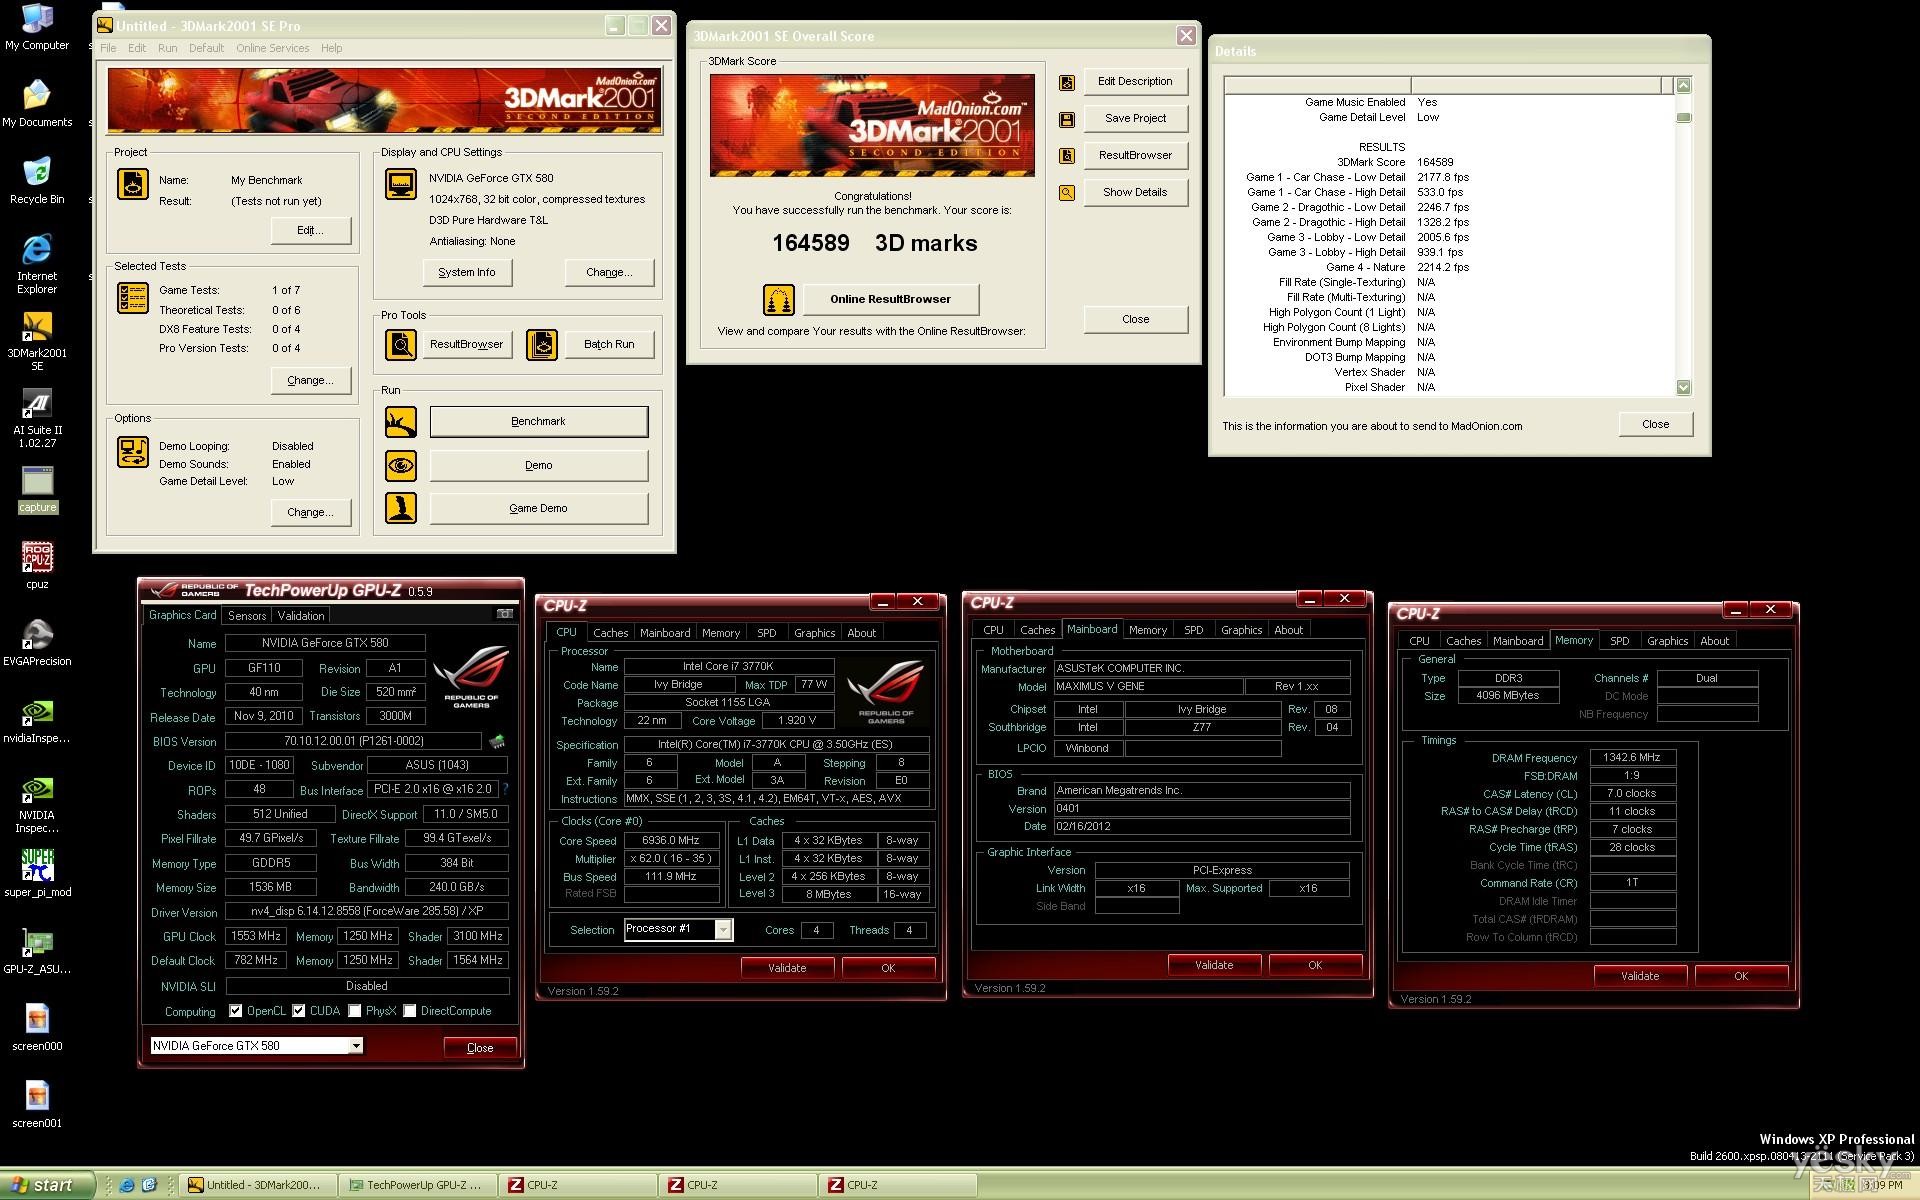The image size is (1920, 1200).
Task: Click the Benchmark run icon in 3DMark
Action: (x=401, y=422)
